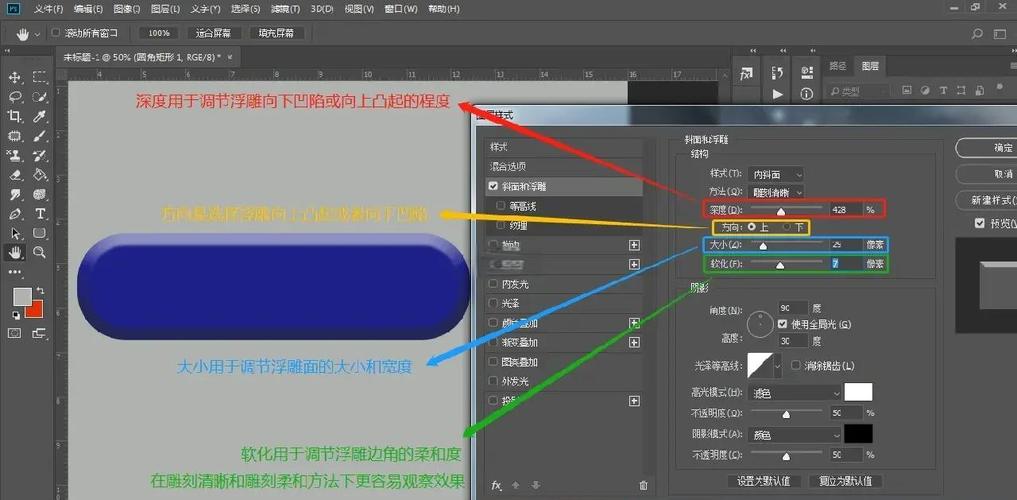Enable the 纹理 checkbox
1017x500 pixels.
coord(500,226)
